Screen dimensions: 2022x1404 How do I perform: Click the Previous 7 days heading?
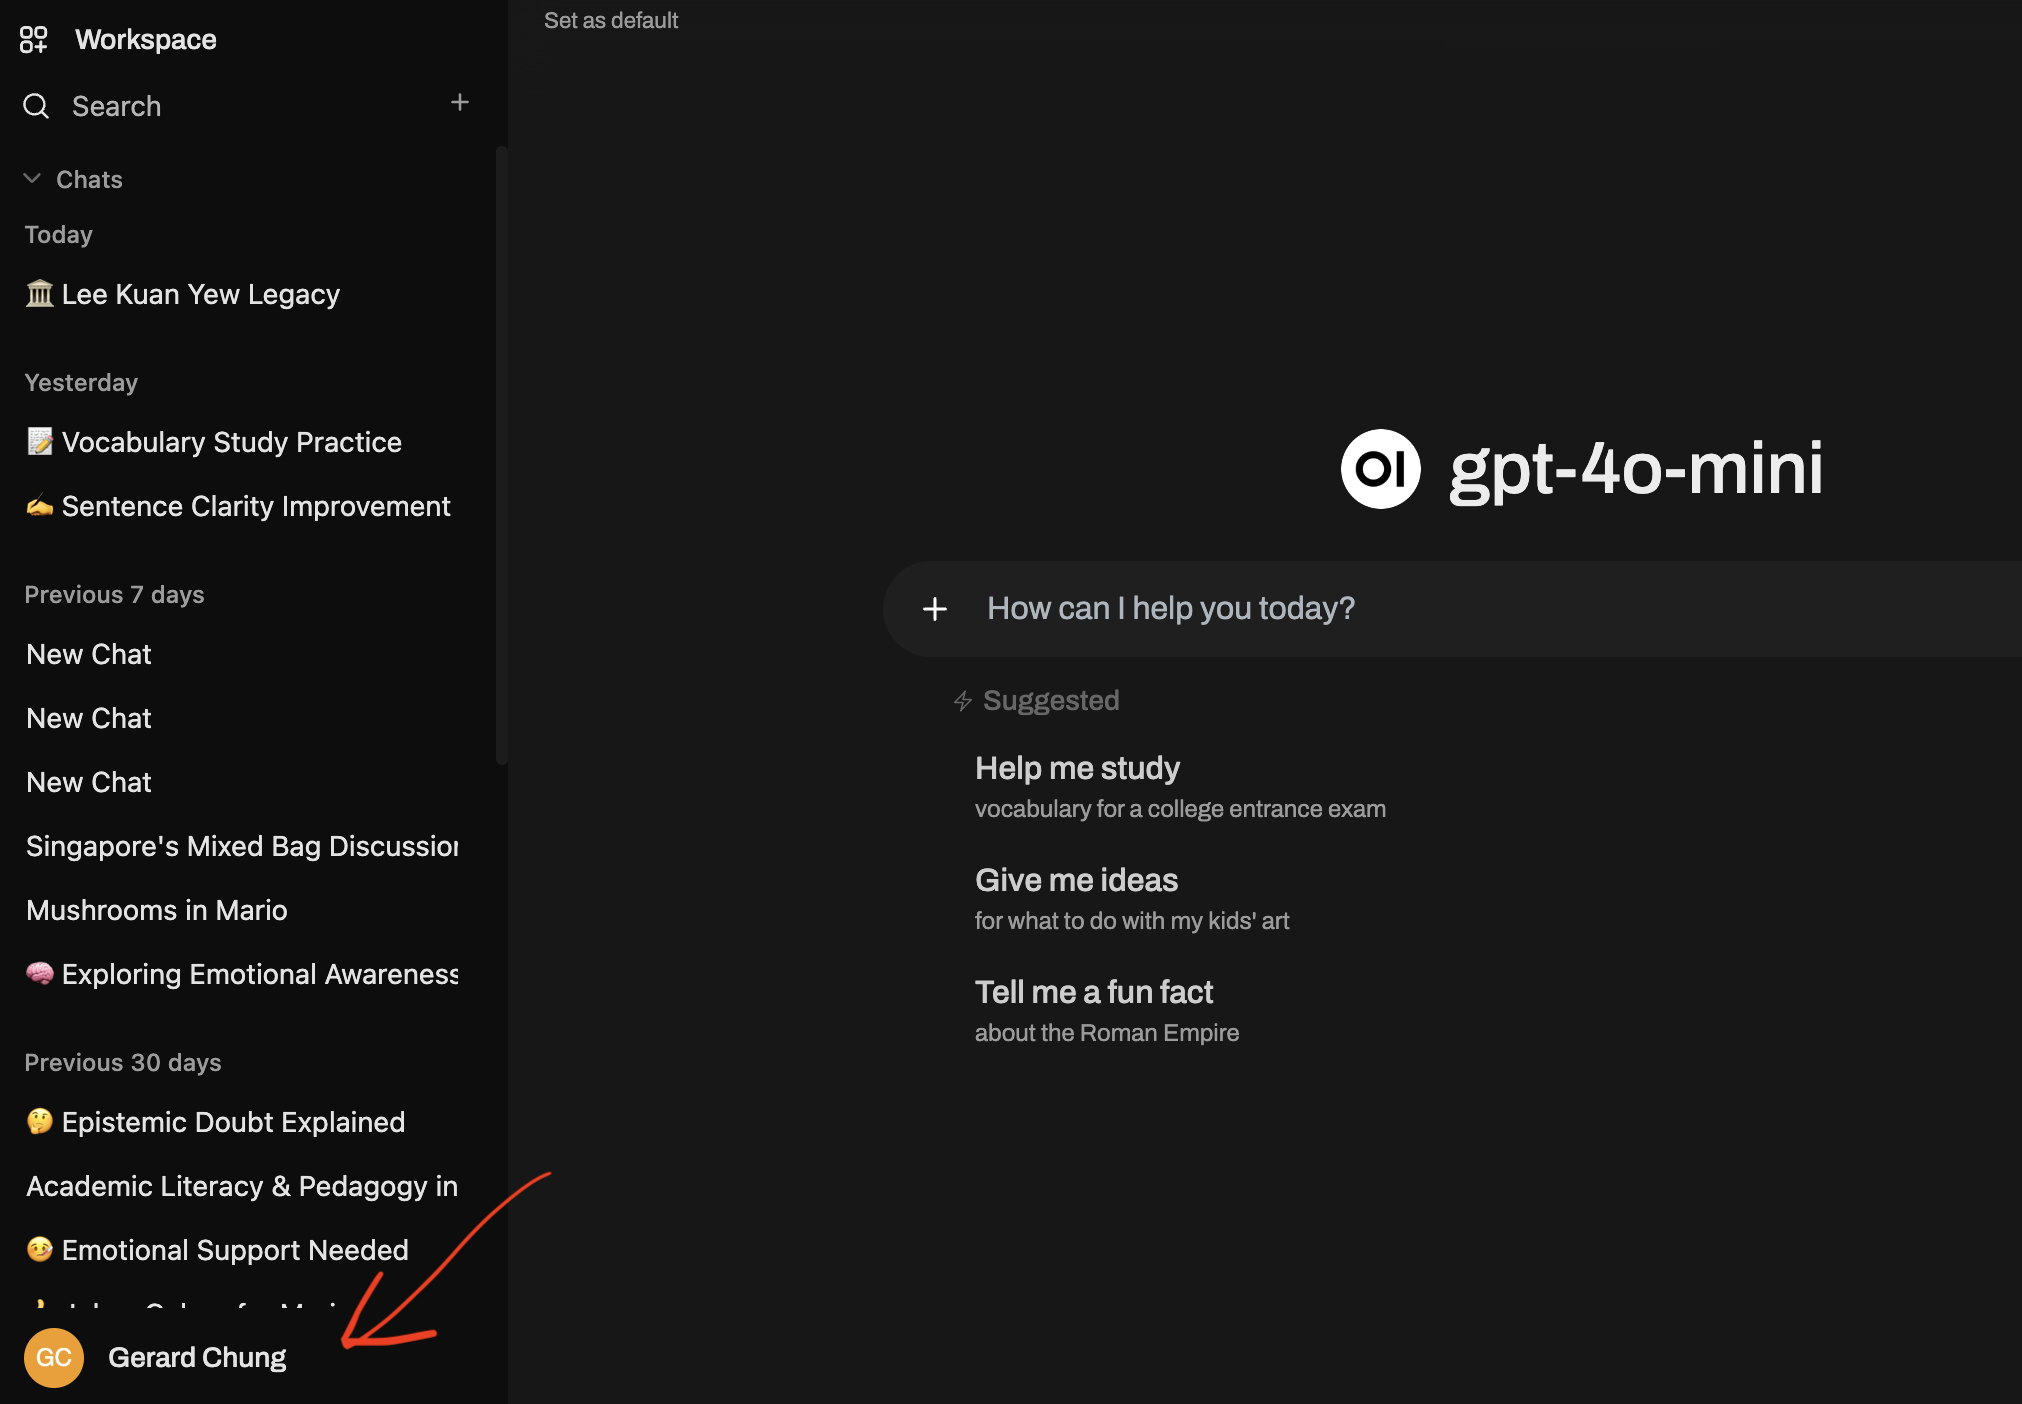coord(114,594)
